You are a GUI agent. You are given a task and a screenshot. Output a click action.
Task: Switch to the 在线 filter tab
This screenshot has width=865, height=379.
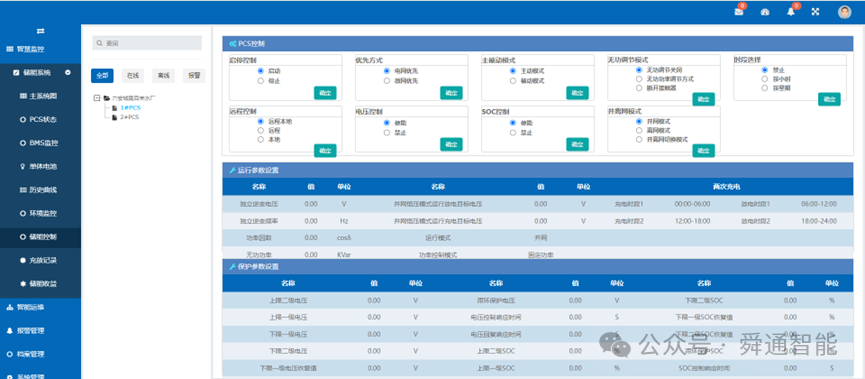(x=132, y=76)
